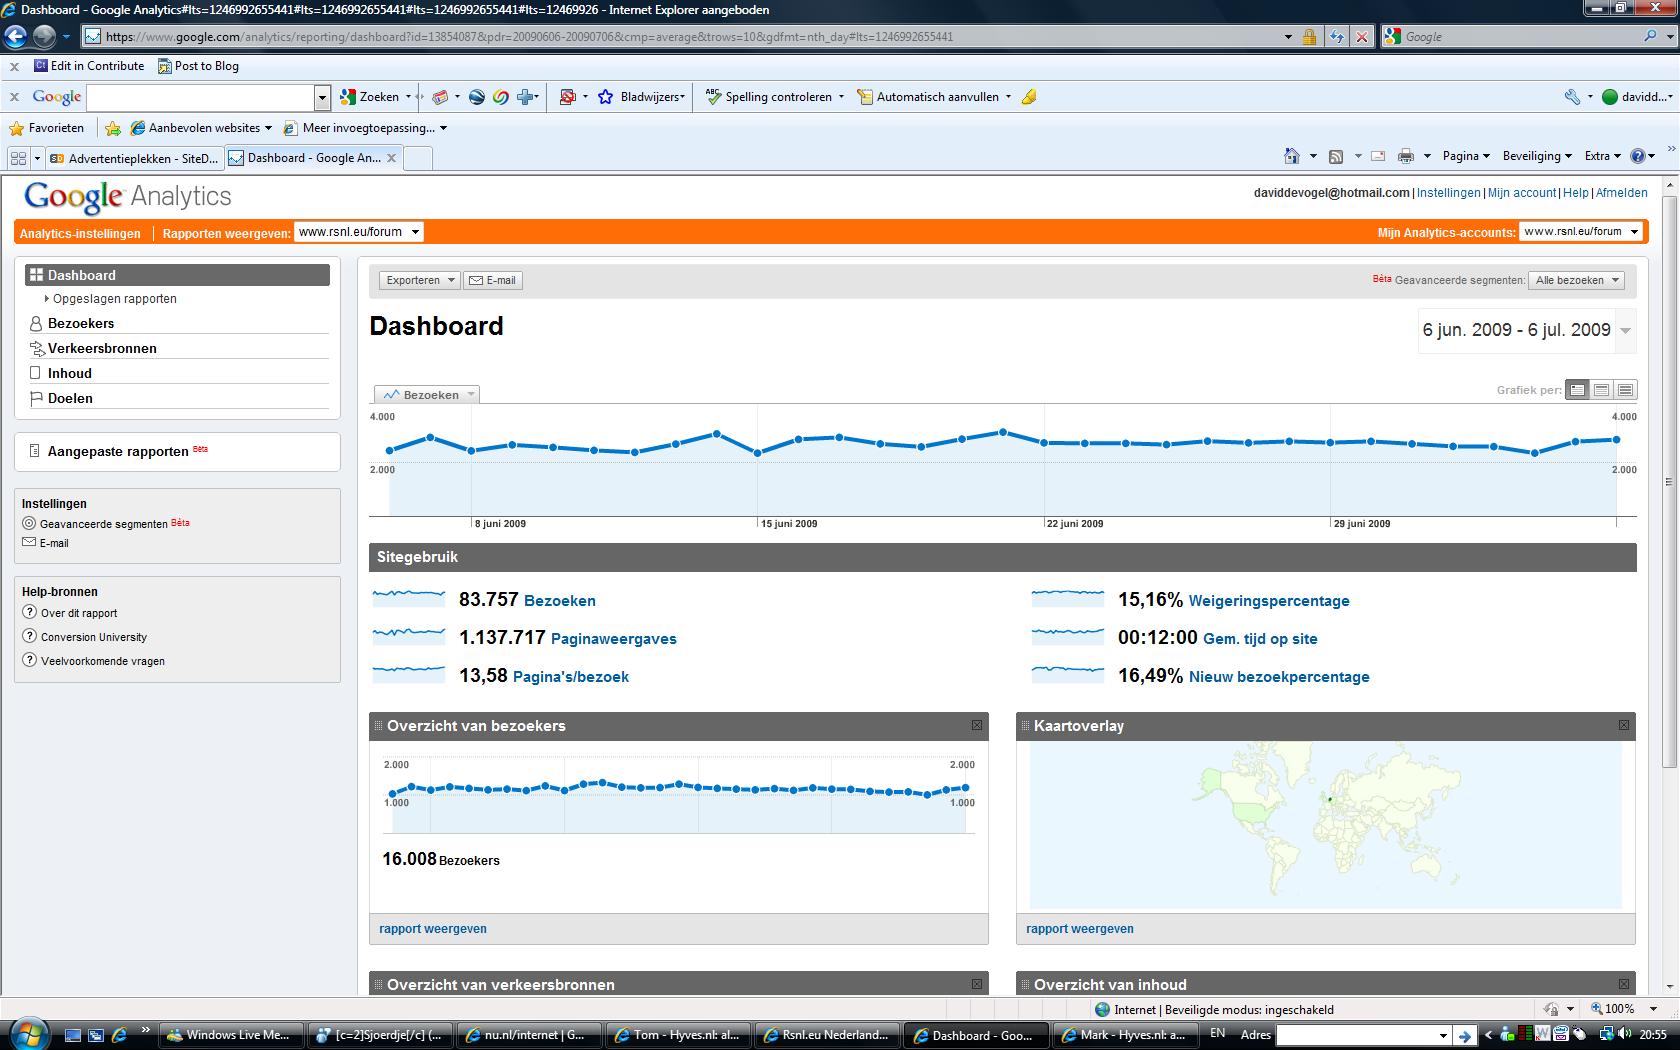Select the monthly graph view toggle
1680x1050 pixels.
point(1626,390)
